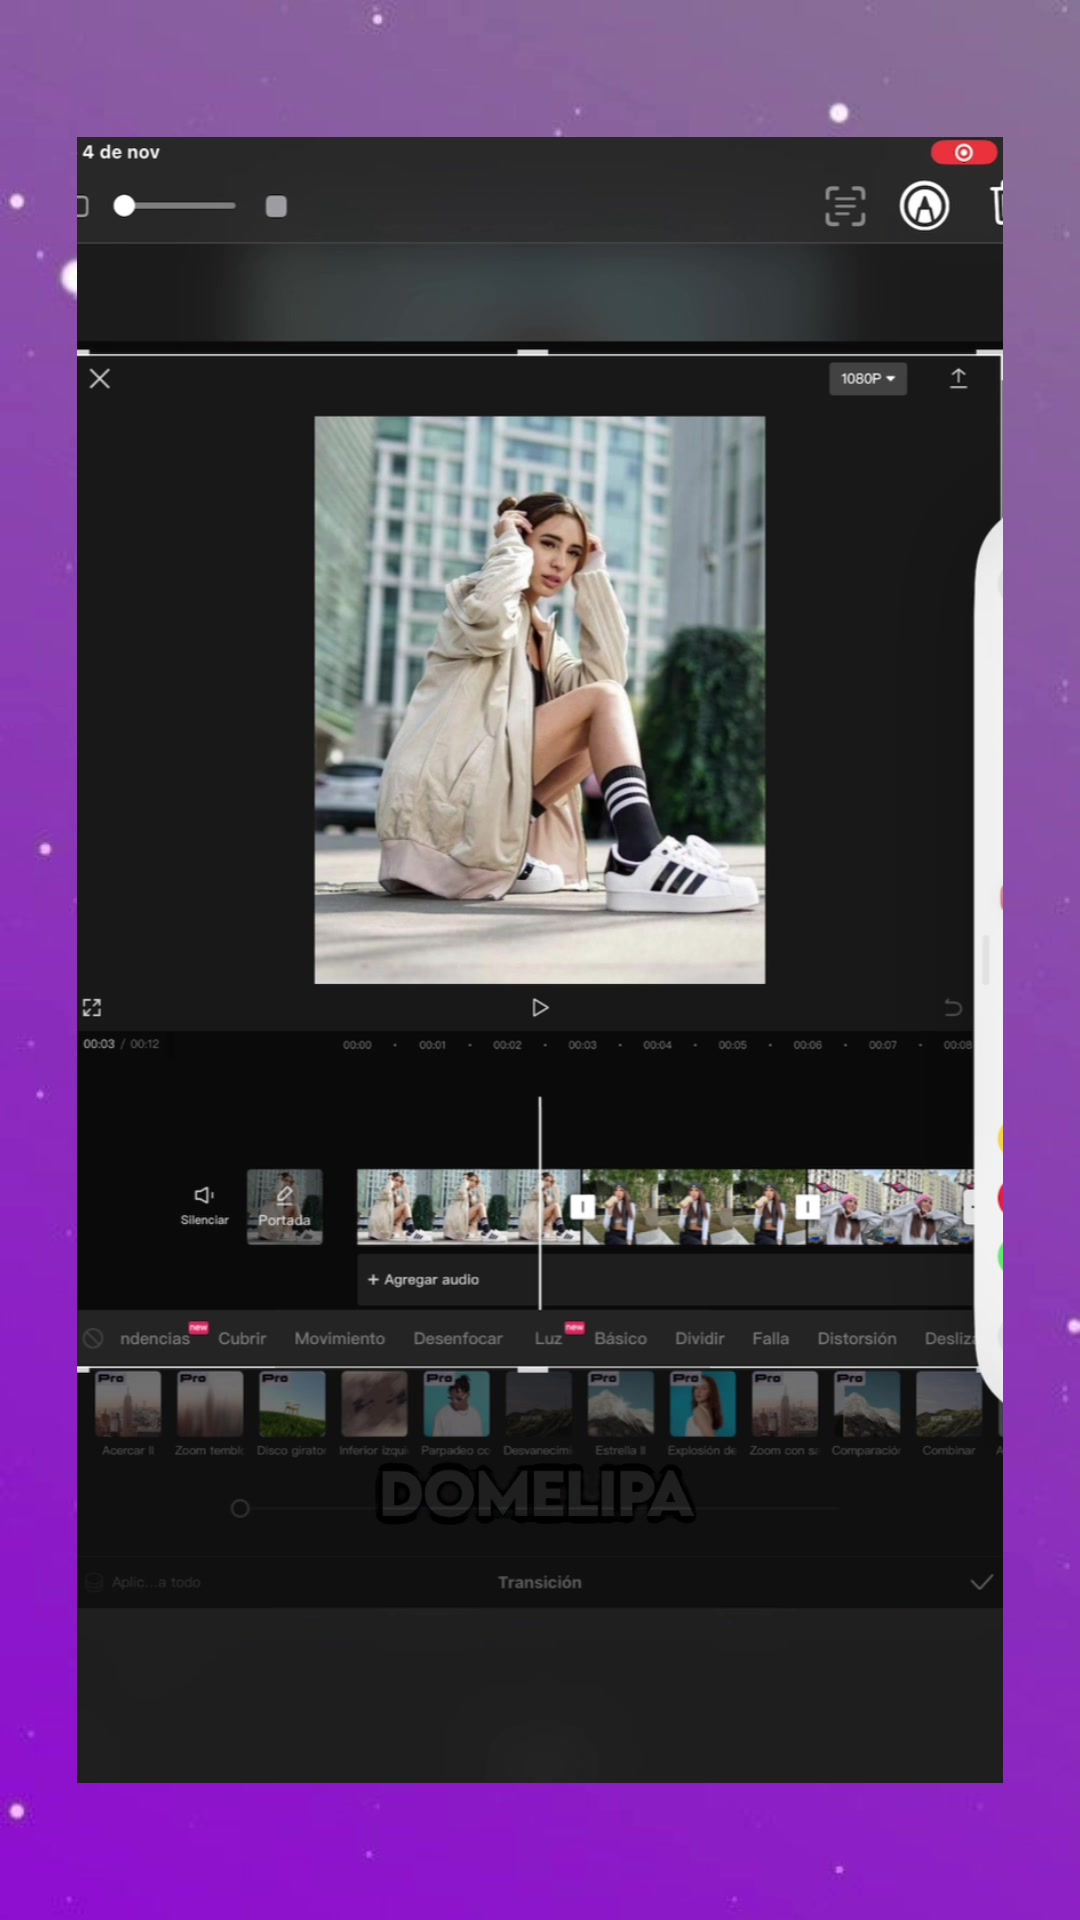Screen dimensions: 1080x1920
Task: Close the video editor with the X
Action: coord(100,379)
